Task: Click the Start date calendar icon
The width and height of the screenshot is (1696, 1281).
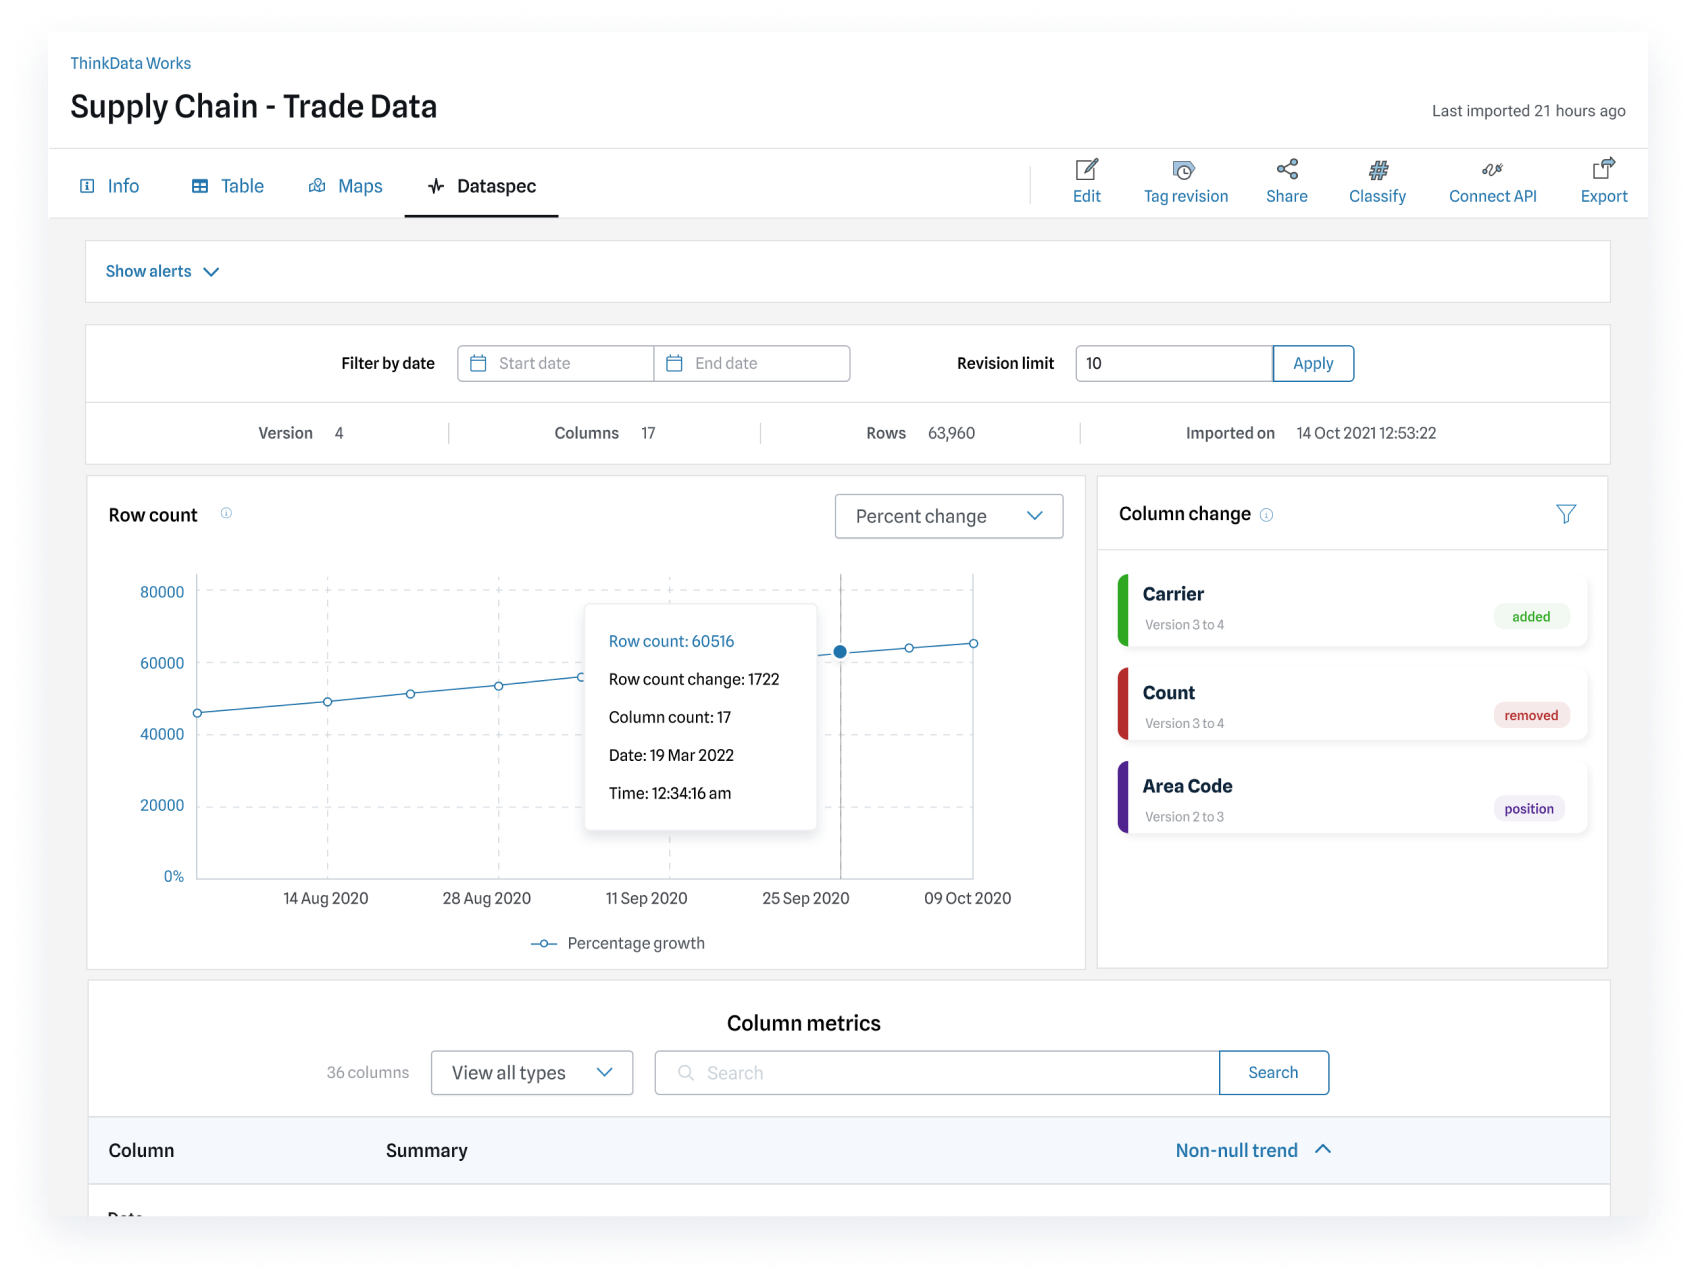Action: tap(478, 363)
